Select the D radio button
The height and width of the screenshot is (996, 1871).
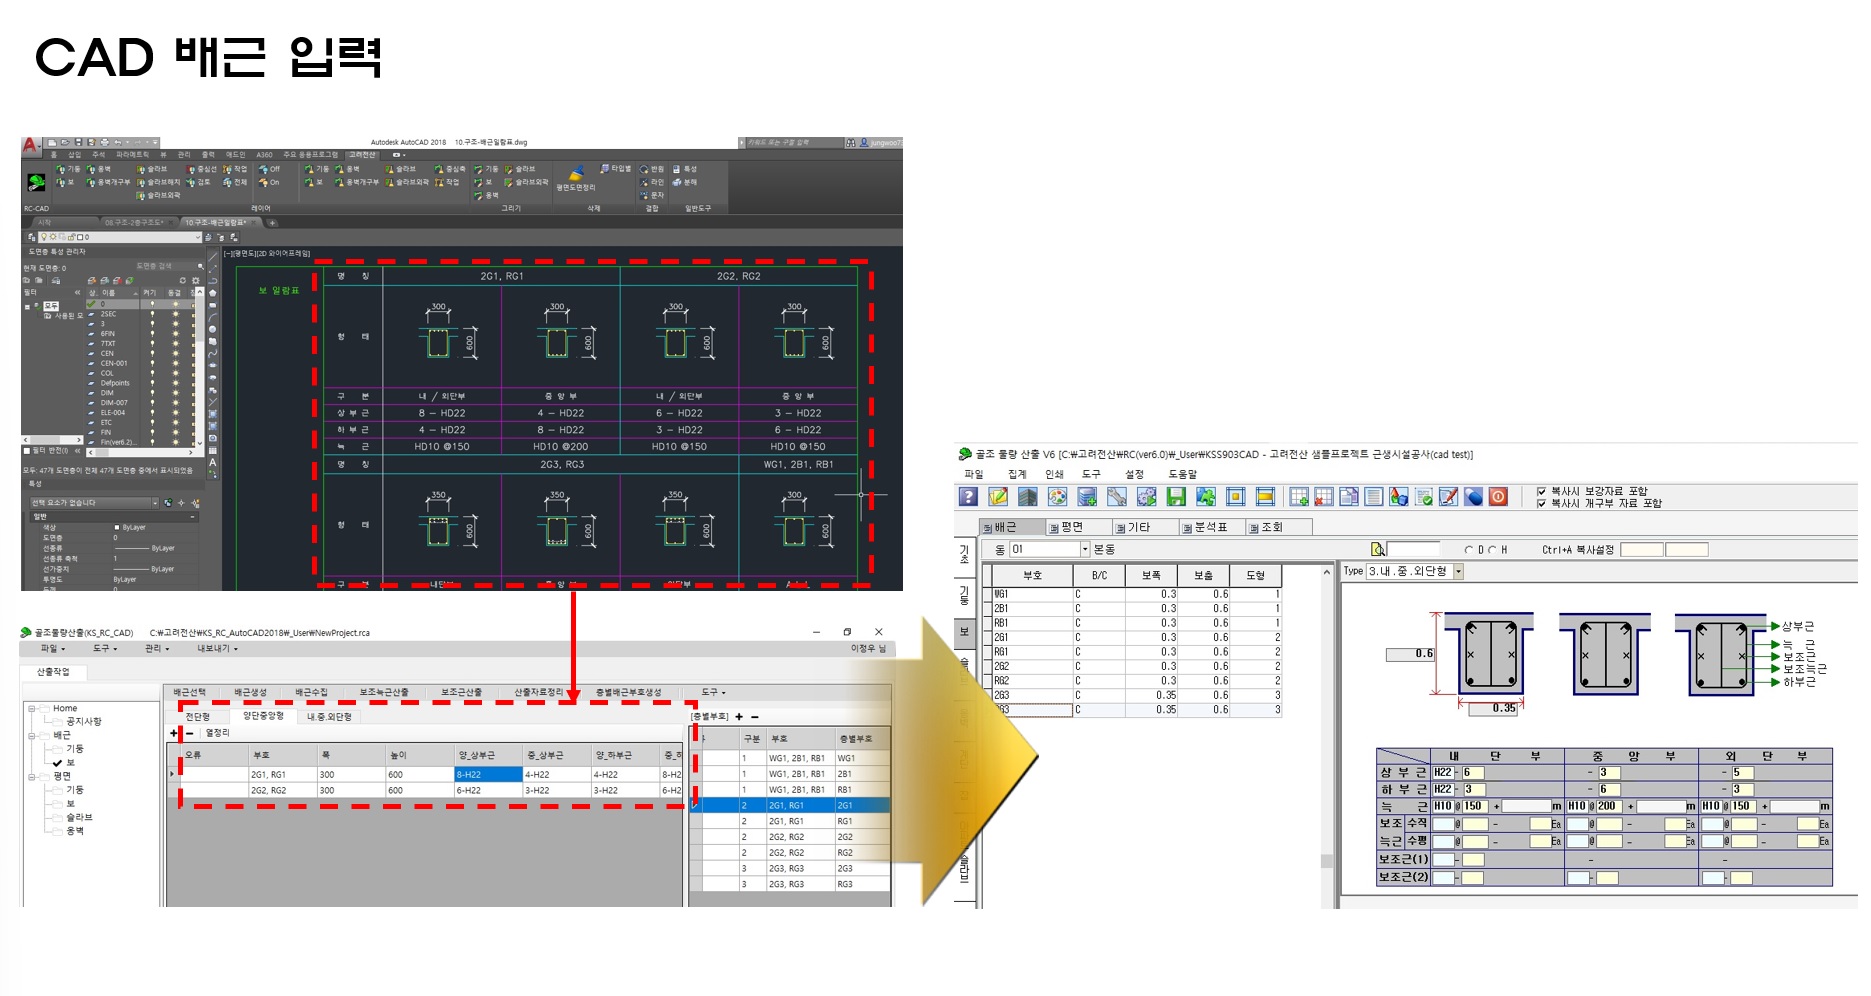(x=1469, y=550)
